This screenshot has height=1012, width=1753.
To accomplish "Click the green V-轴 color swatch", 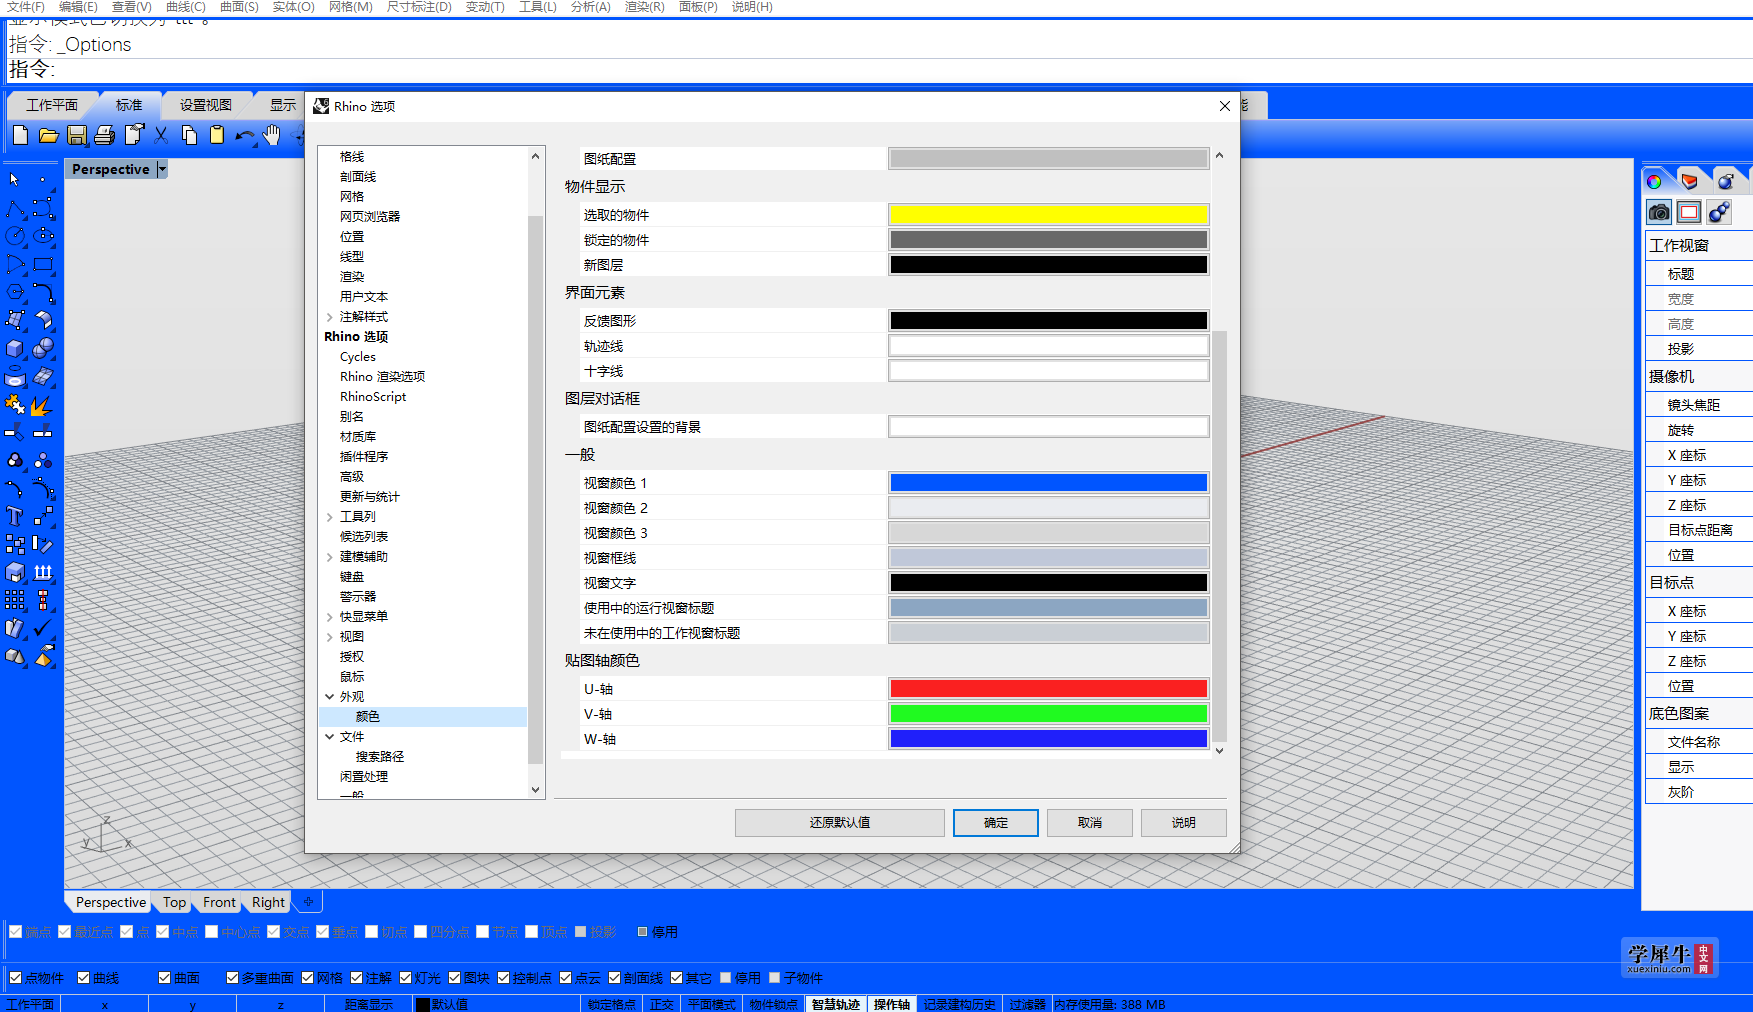I will click(x=1049, y=713).
